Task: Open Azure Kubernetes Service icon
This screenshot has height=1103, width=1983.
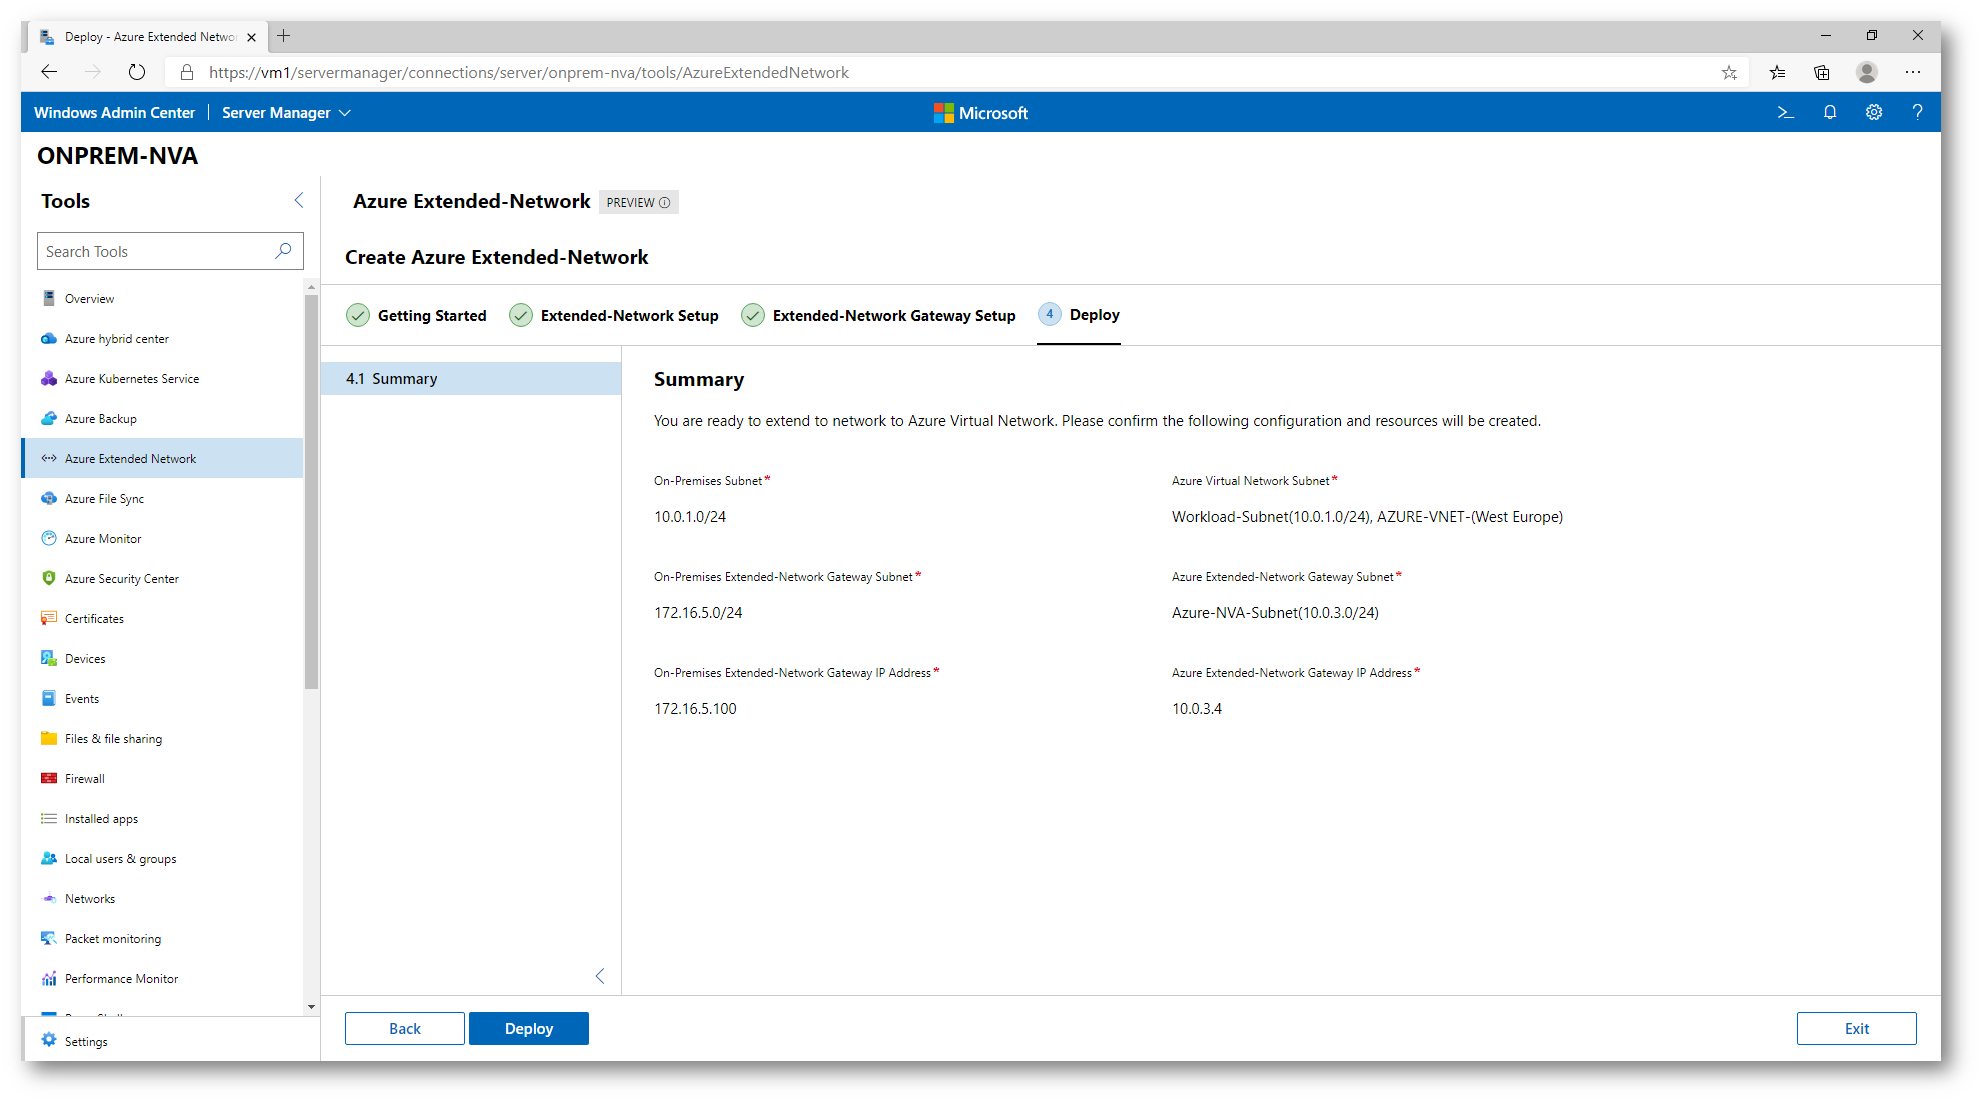Action: click(x=49, y=378)
